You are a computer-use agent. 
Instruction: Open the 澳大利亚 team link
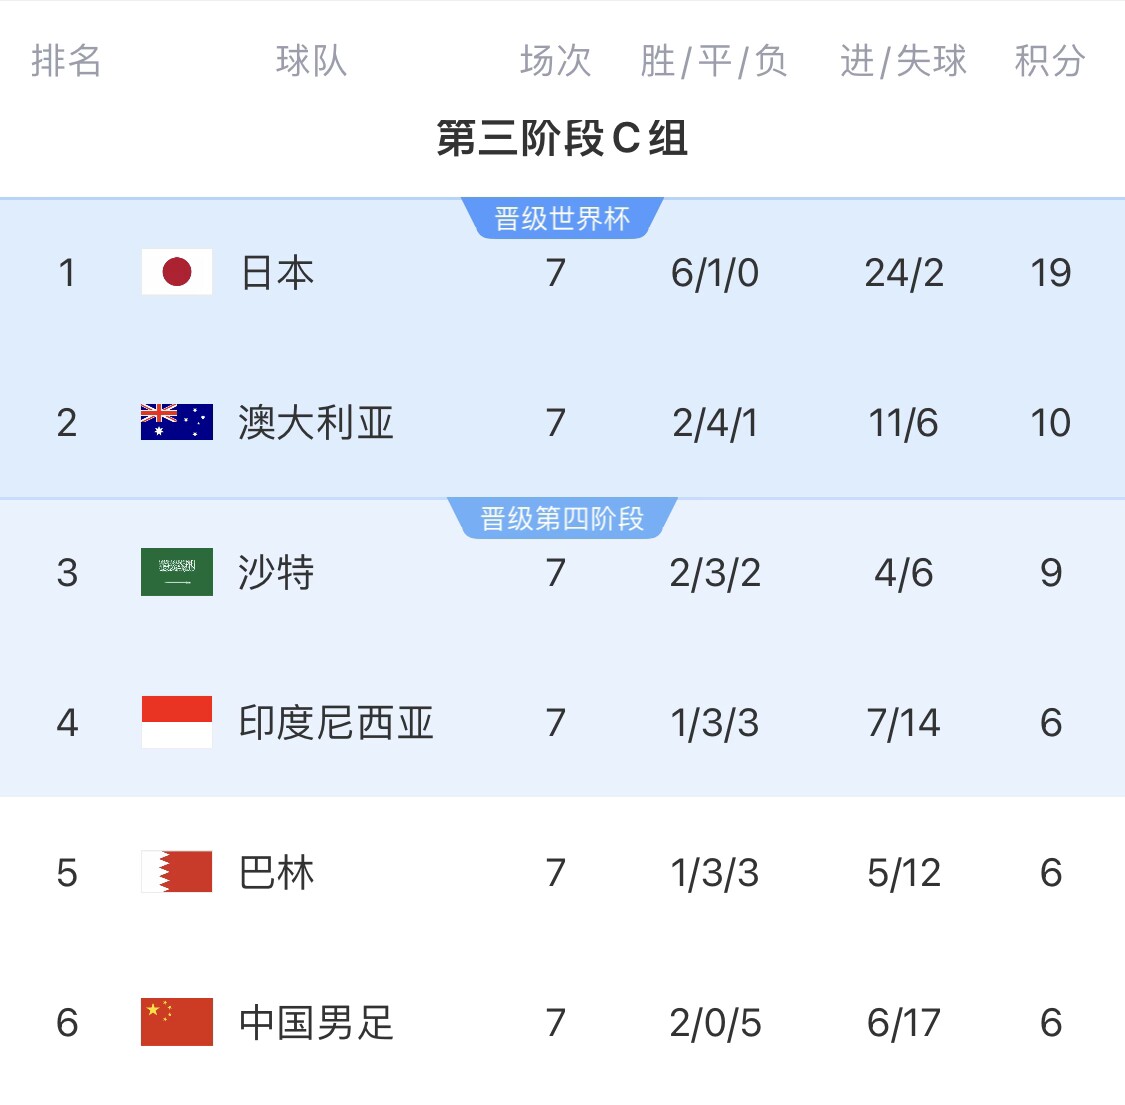click(x=316, y=423)
